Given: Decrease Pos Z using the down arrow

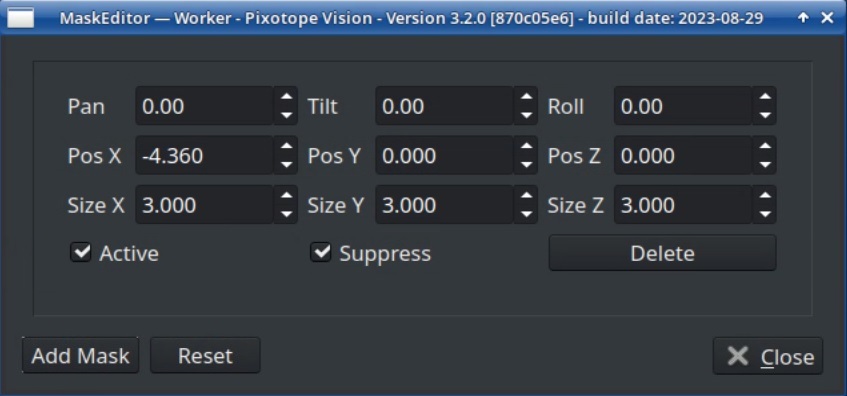Looking at the screenshot, I should (765, 165).
